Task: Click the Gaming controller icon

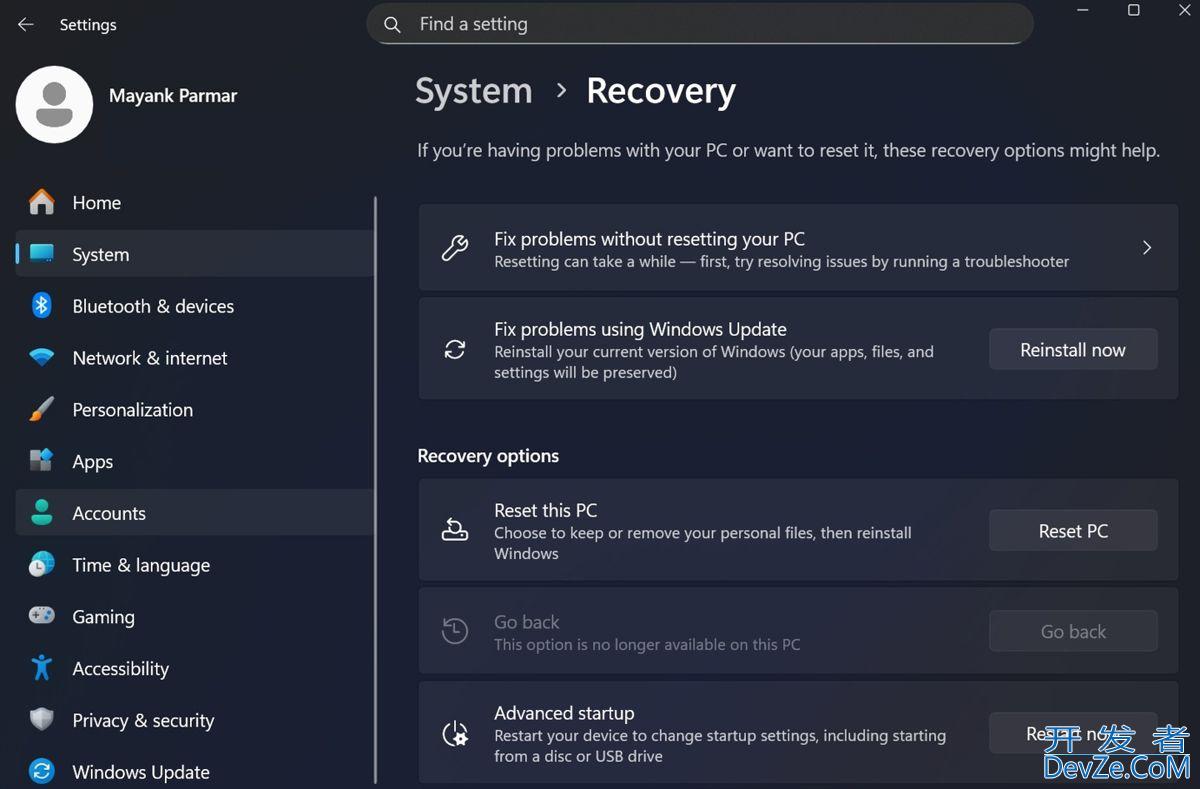Action: click(42, 617)
